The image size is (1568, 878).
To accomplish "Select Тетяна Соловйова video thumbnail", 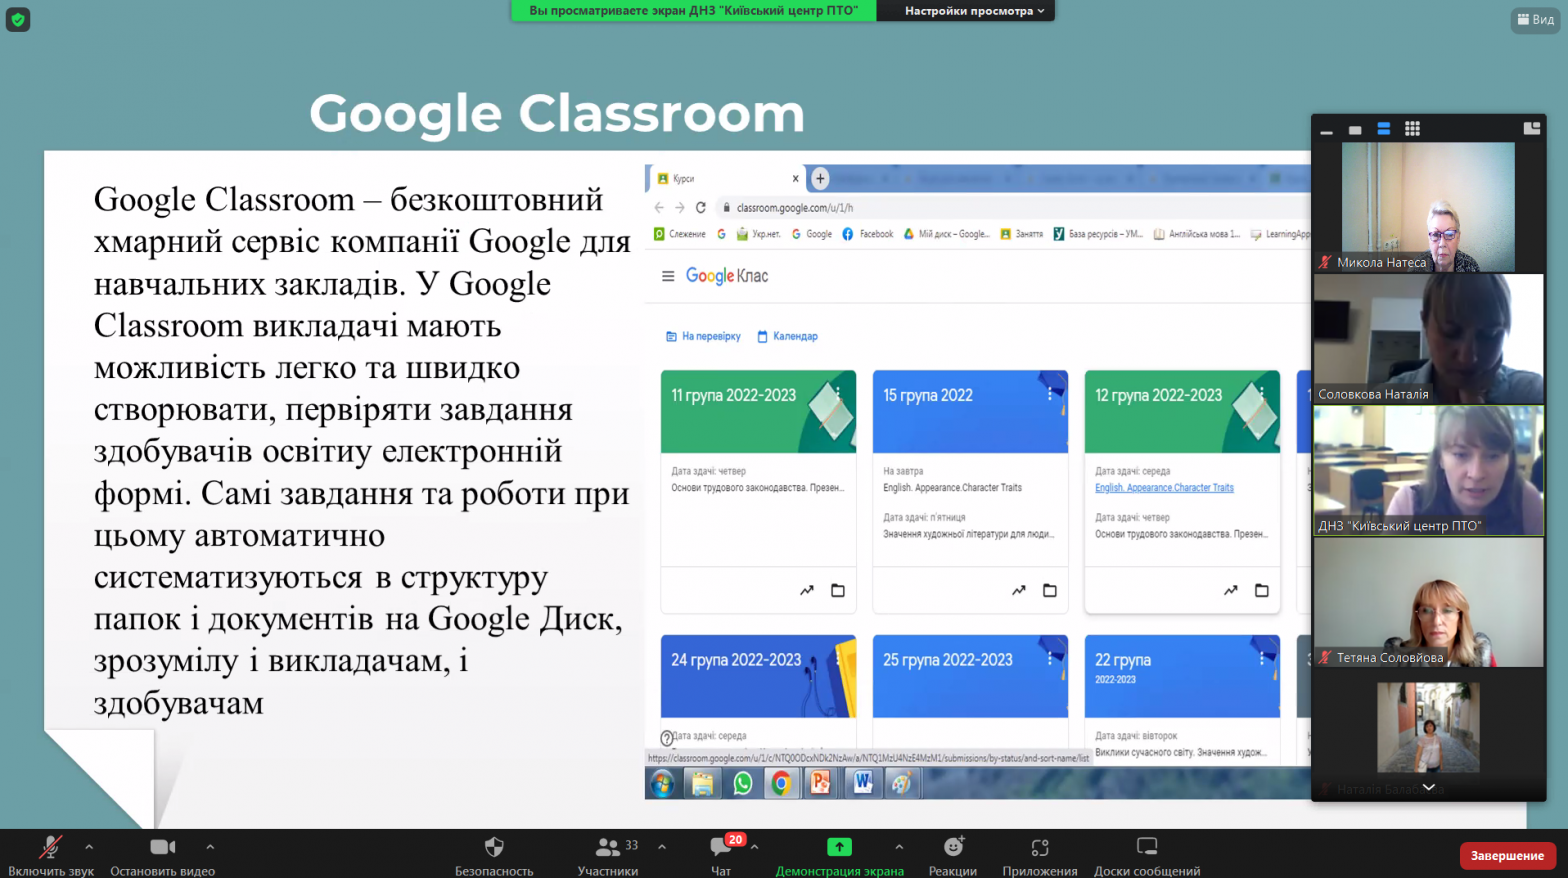I will point(1428,603).
